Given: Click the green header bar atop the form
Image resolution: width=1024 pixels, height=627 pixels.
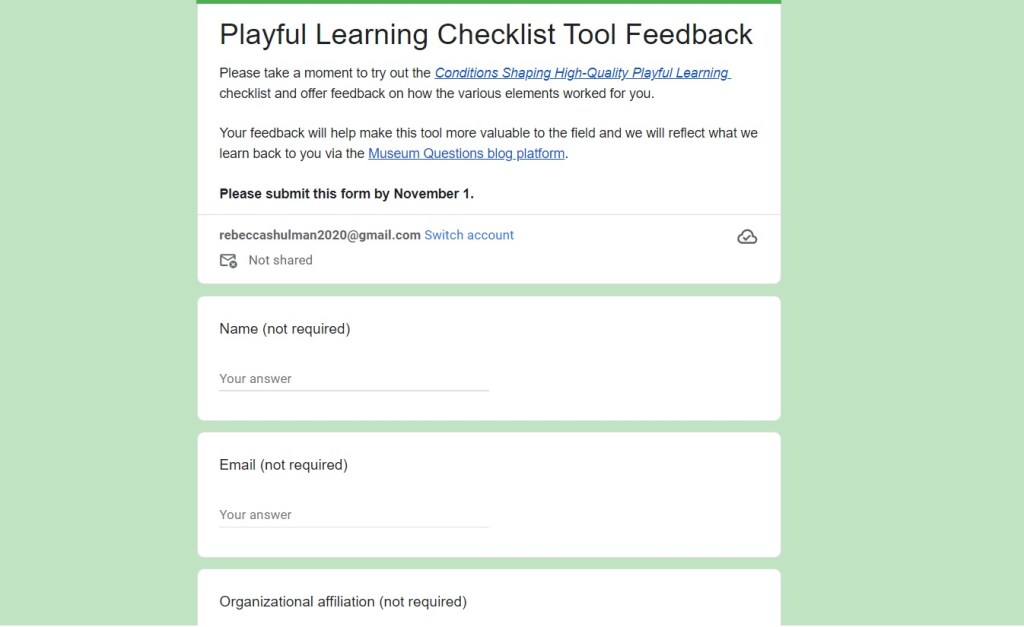Looking at the screenshot, I should point(489,2).
